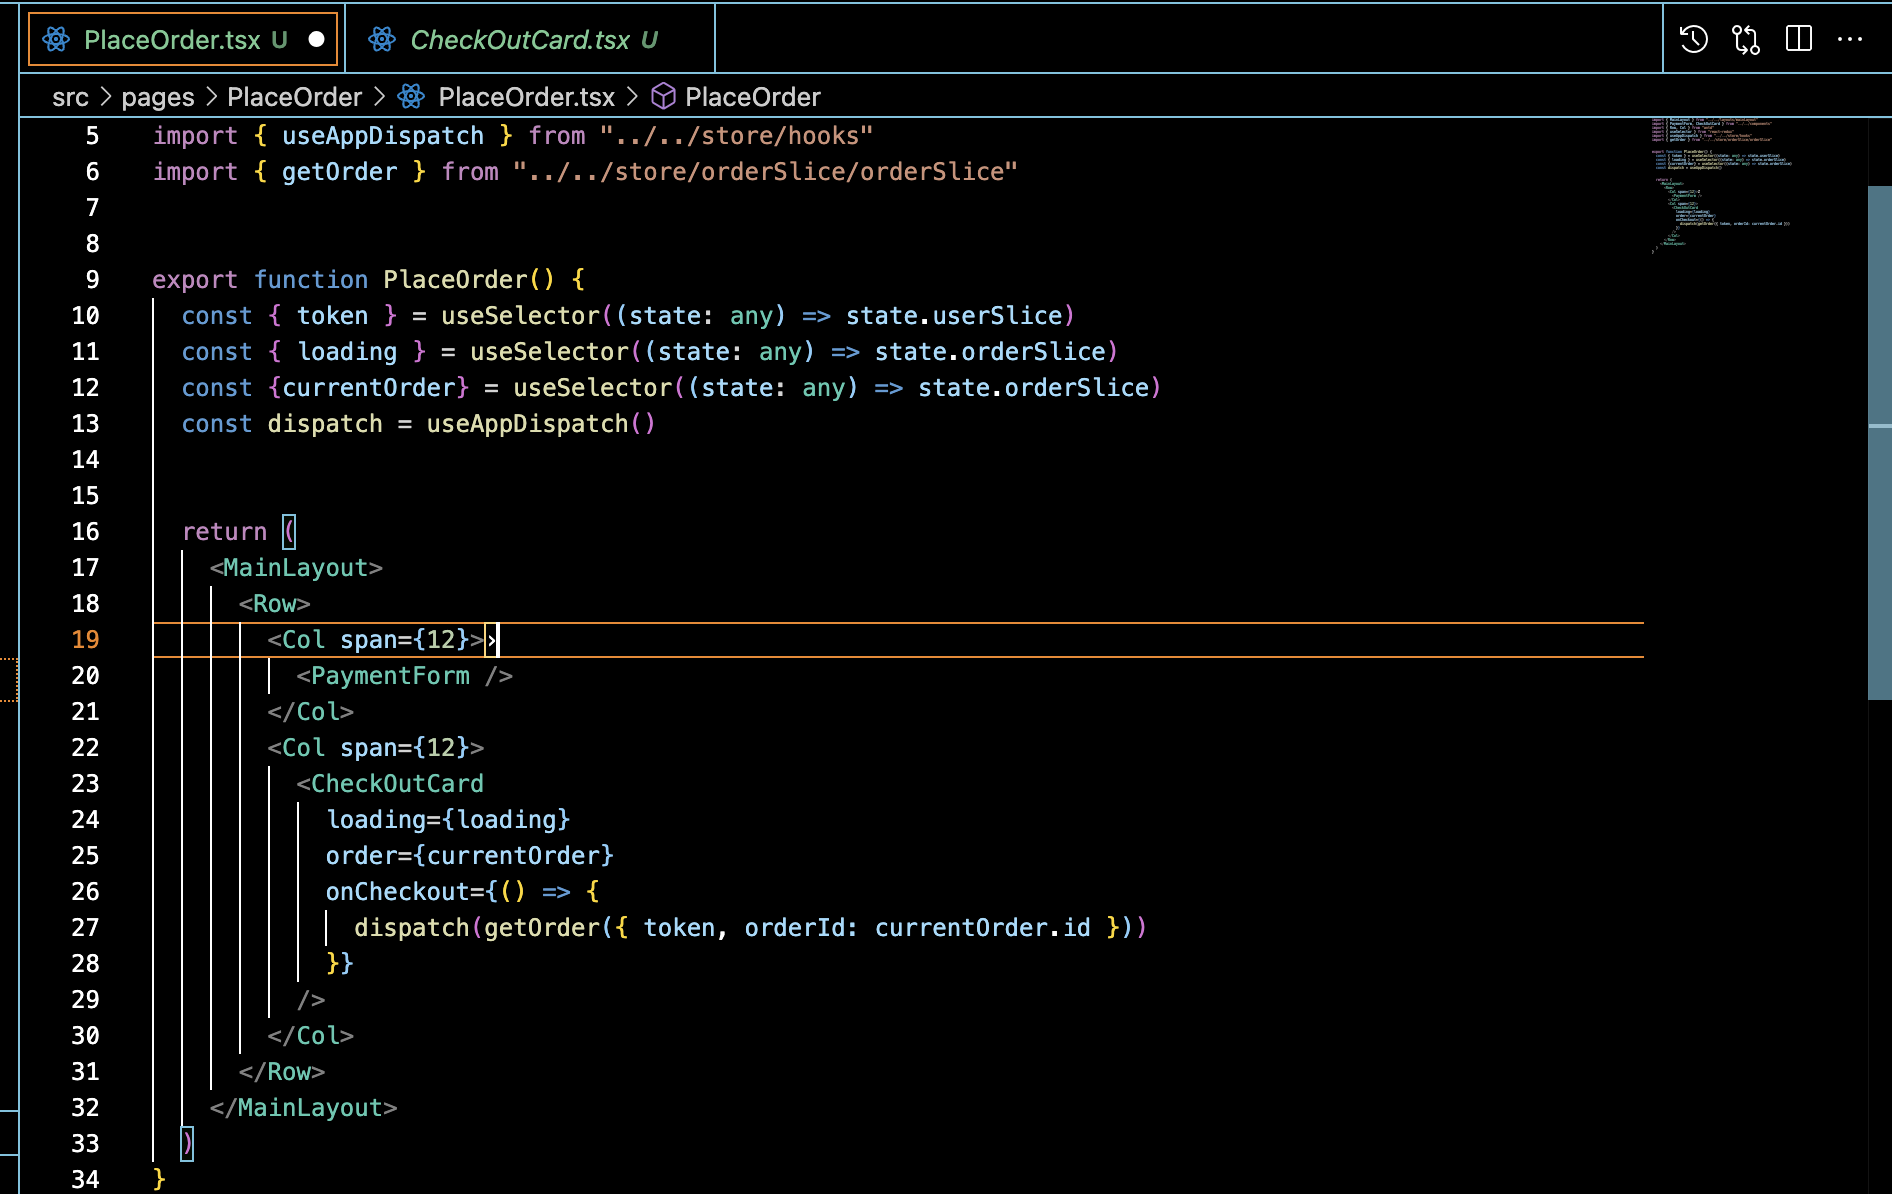Click closing paren on line 33
This screenshot has width=1892, height=1194.
pos(187,1144)
